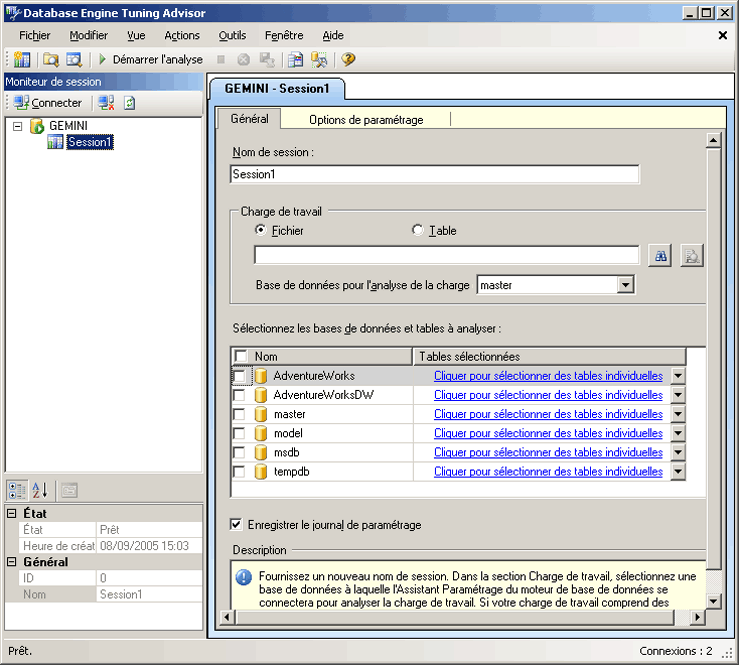Open the workload analysis database dropdown
The width and height of the screenshot is (739, 665).
point(626,285)
